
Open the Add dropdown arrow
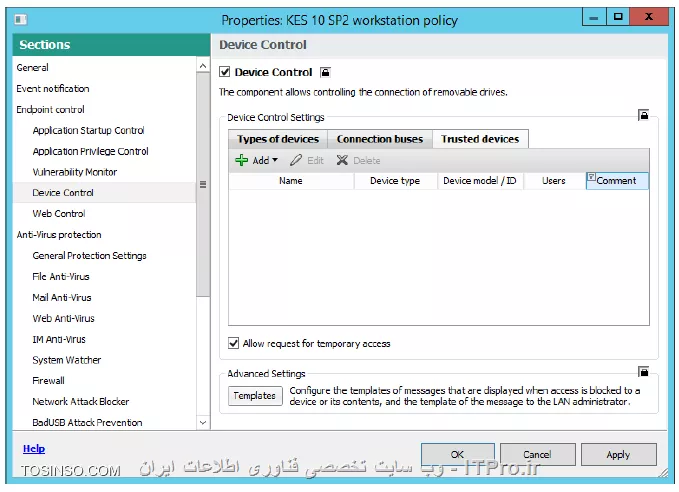[275, 160]
